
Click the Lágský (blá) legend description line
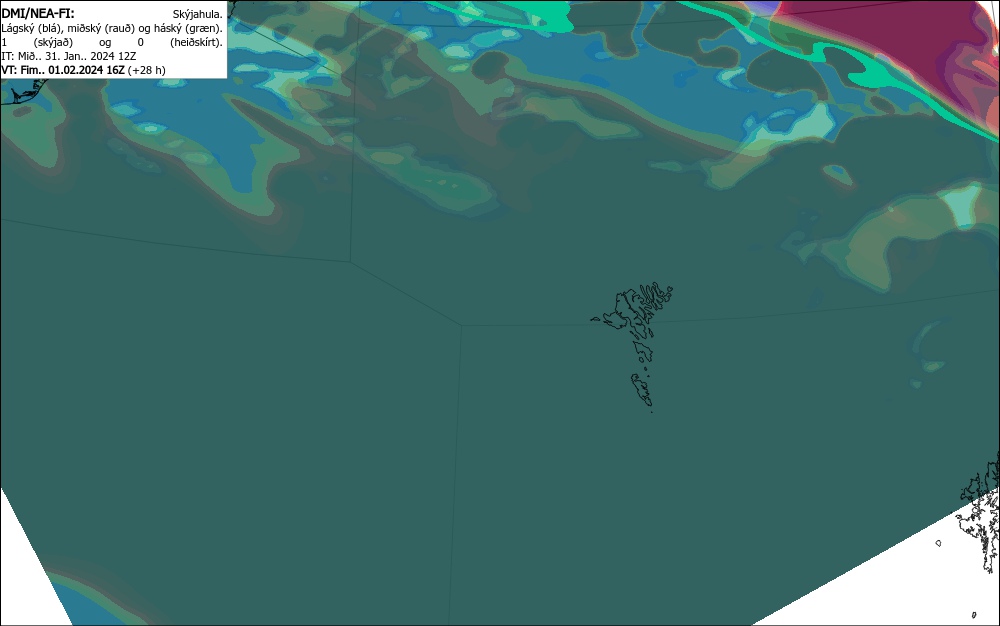[x=112, y=28]
